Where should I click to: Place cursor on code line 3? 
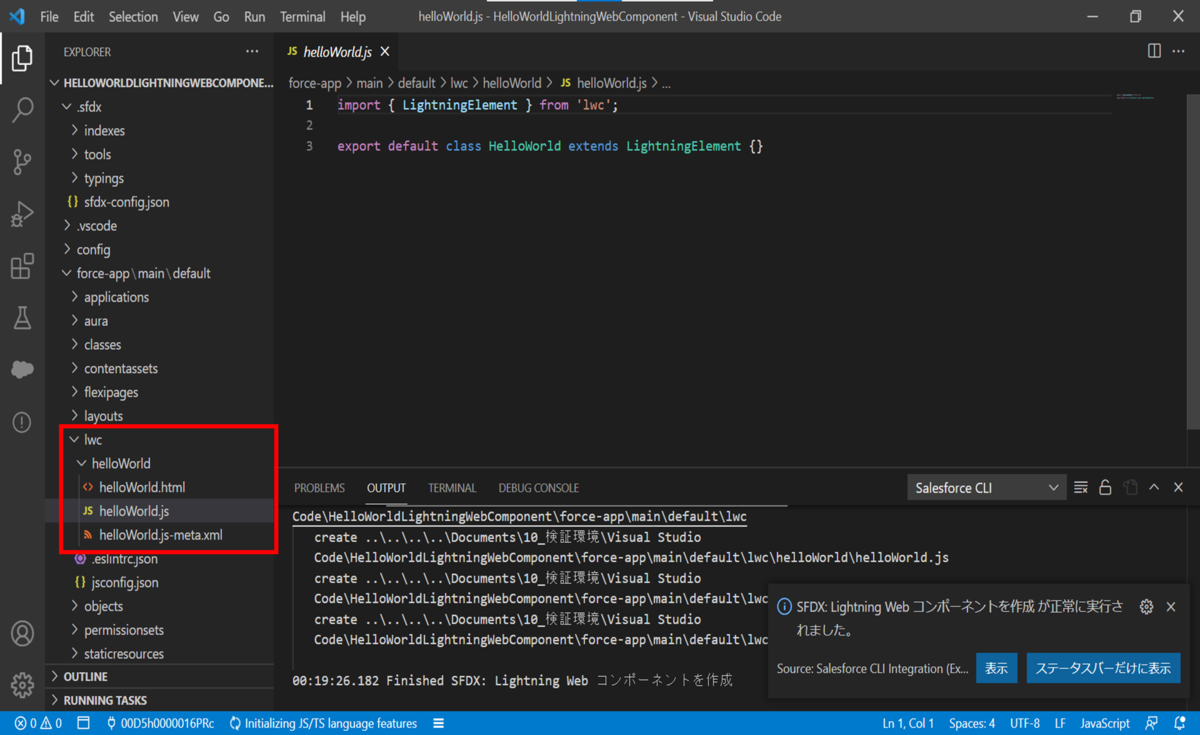pos(550,146)
